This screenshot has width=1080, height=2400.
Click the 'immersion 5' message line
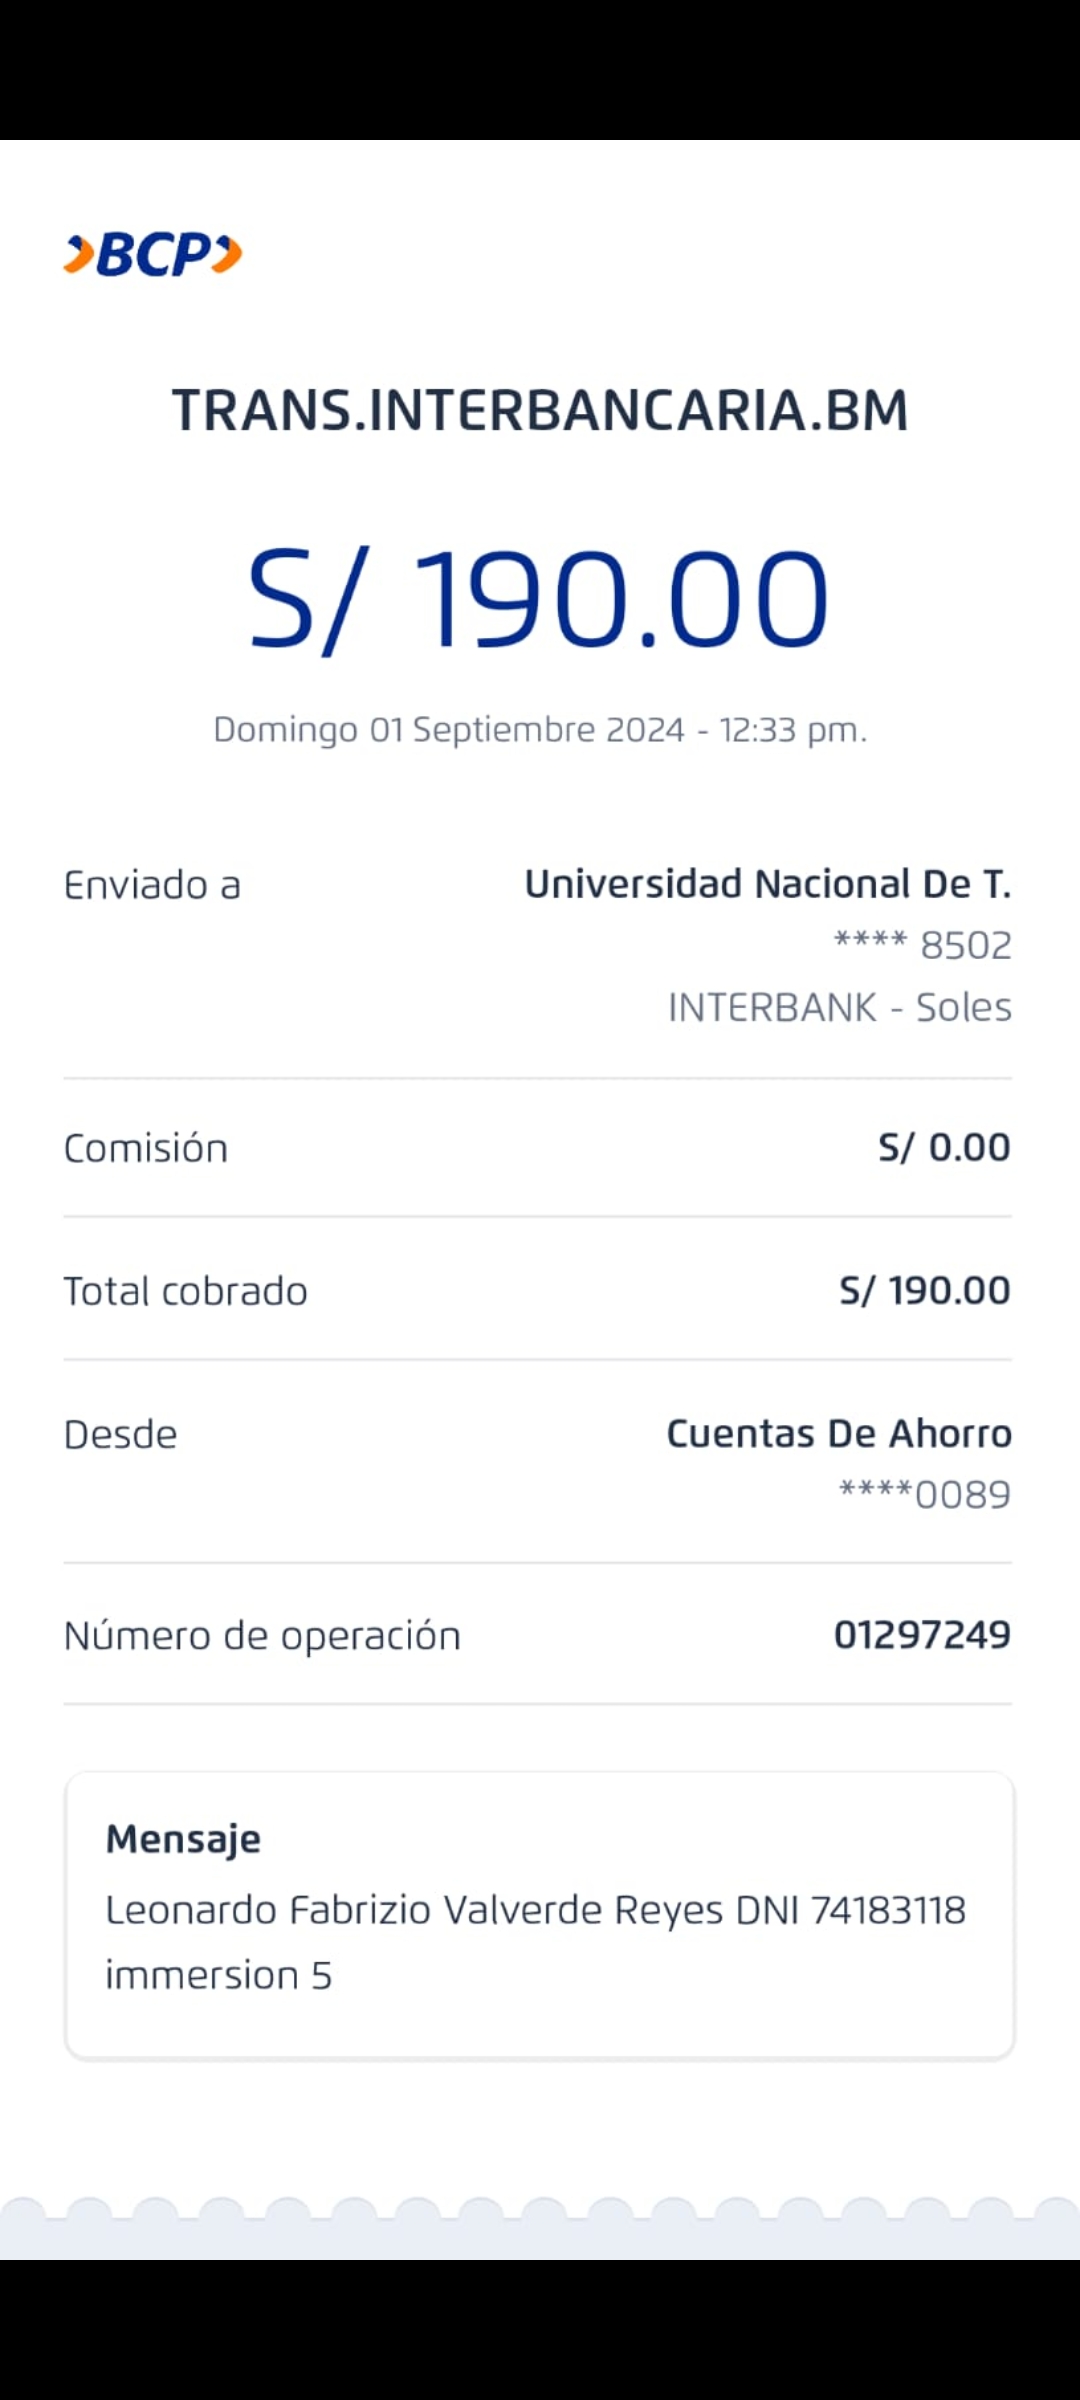pos(218,1976)
